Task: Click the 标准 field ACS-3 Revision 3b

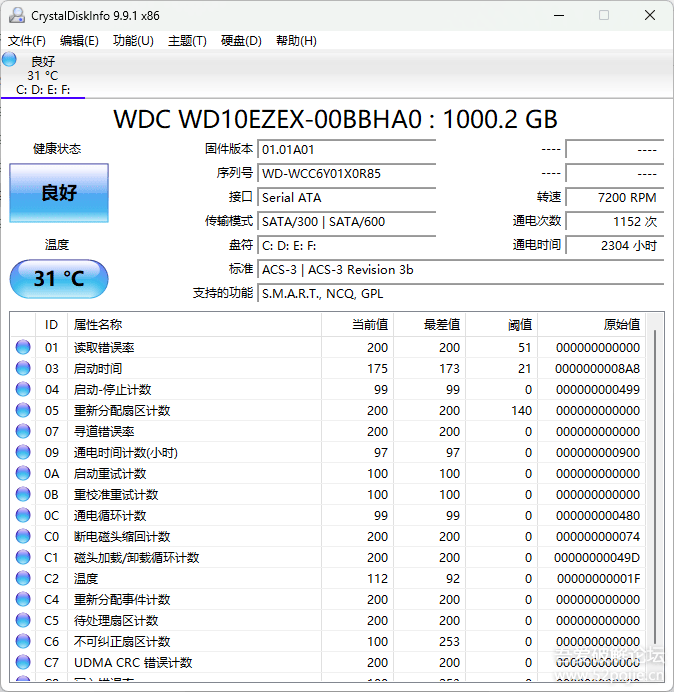Action: (x=460, y=270)
